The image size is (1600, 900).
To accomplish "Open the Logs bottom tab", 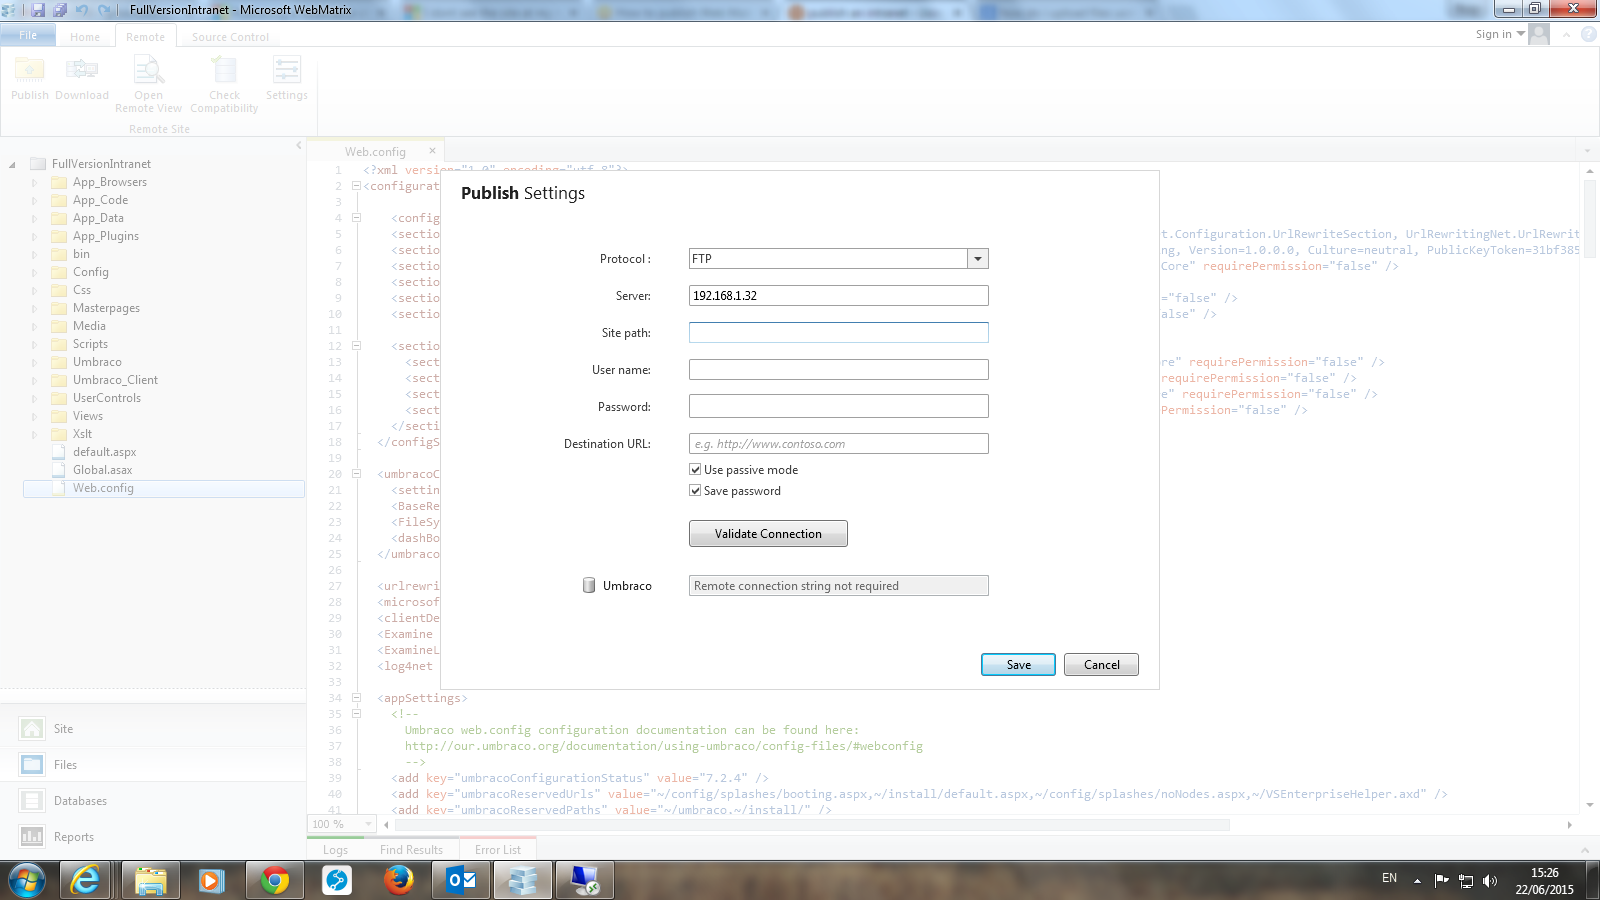I will pyautogui.click(x=336, y=850).
